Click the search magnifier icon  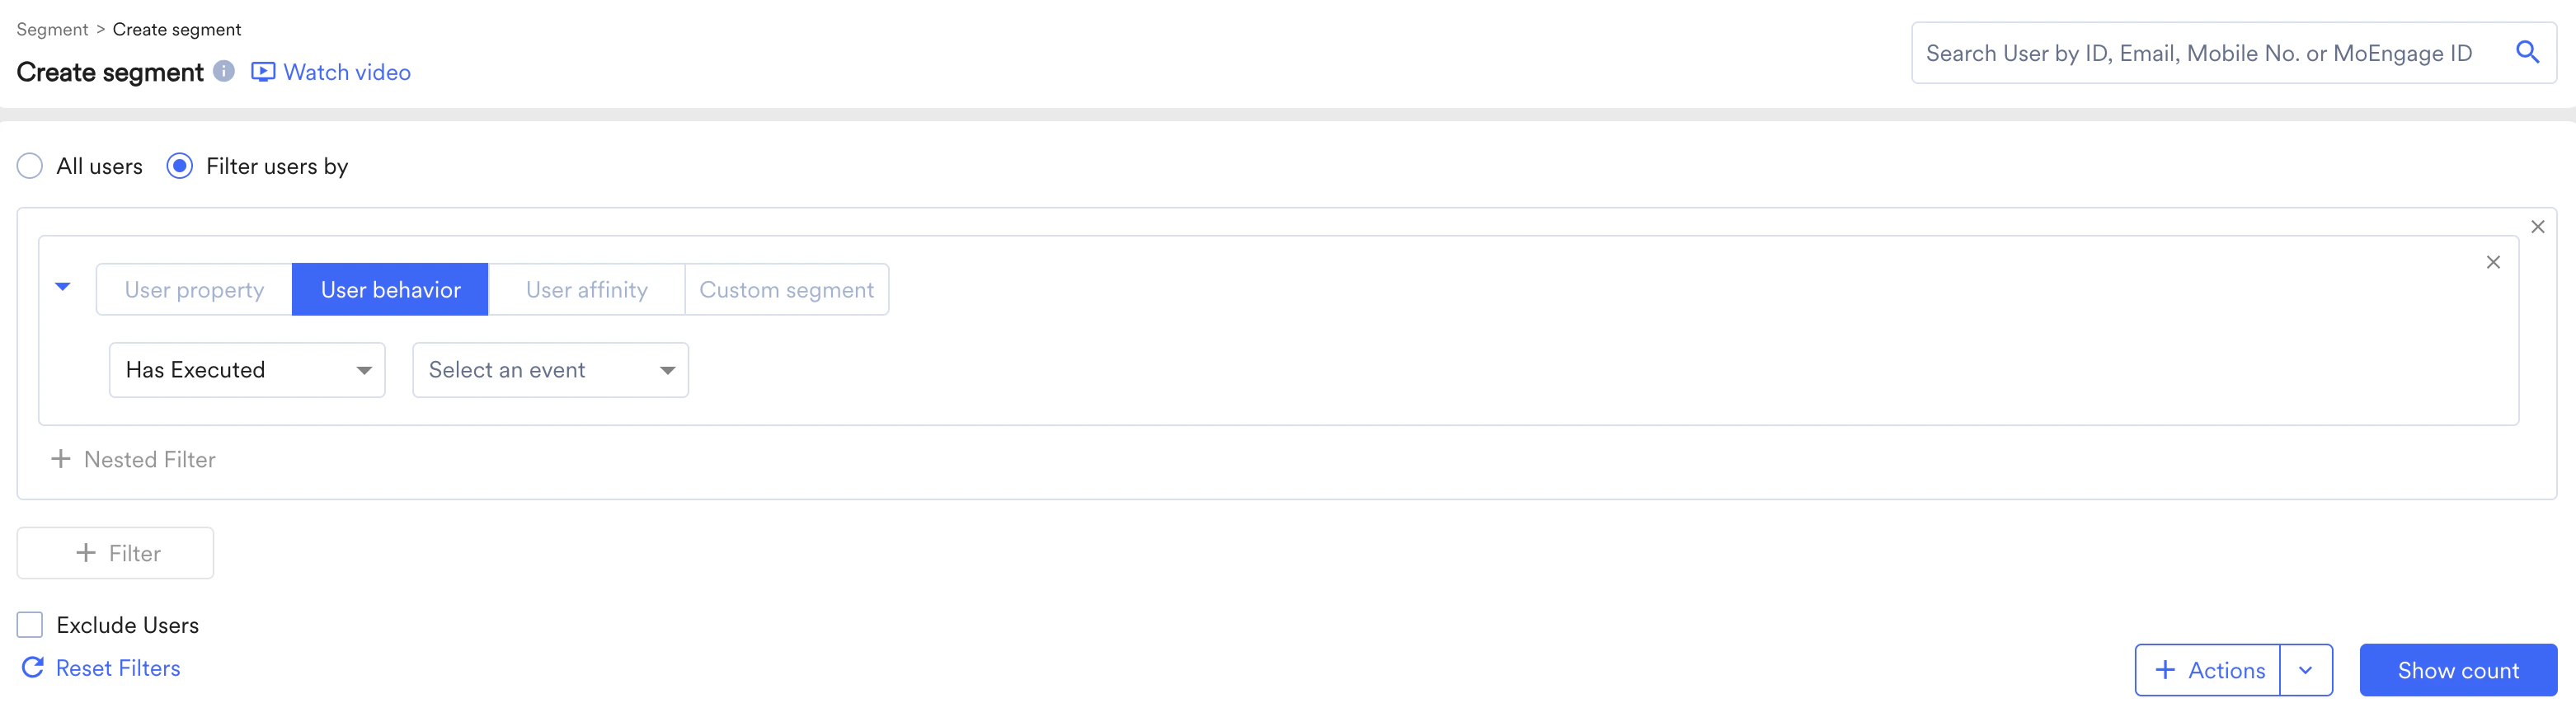click(x=2529, y=52)
